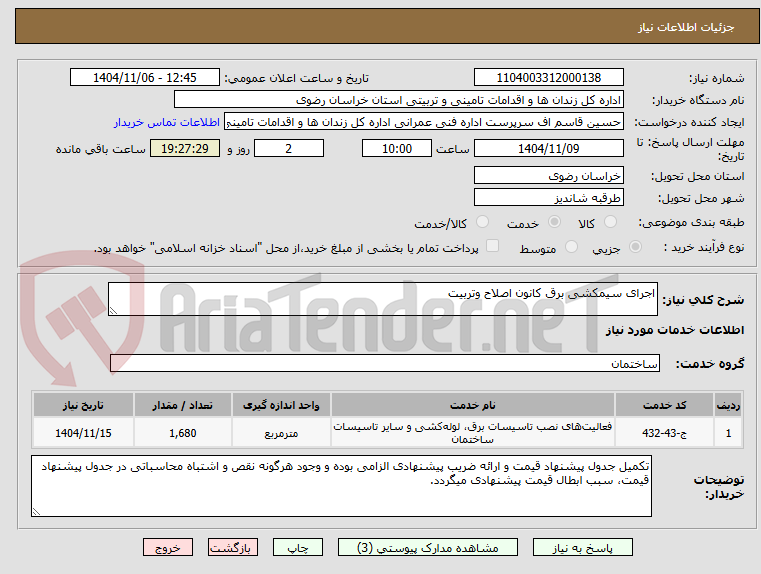Click the quantity cell 1,680

(182, 433)
